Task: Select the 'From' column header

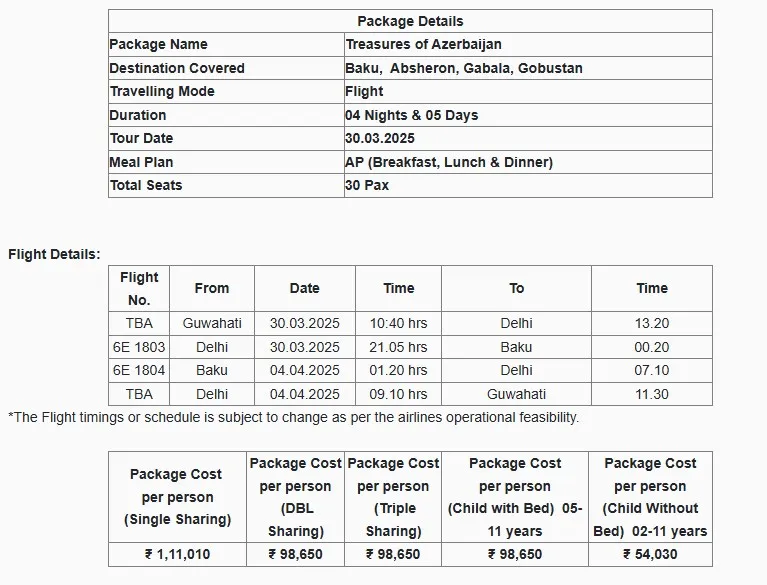Action: pos(212,288)
